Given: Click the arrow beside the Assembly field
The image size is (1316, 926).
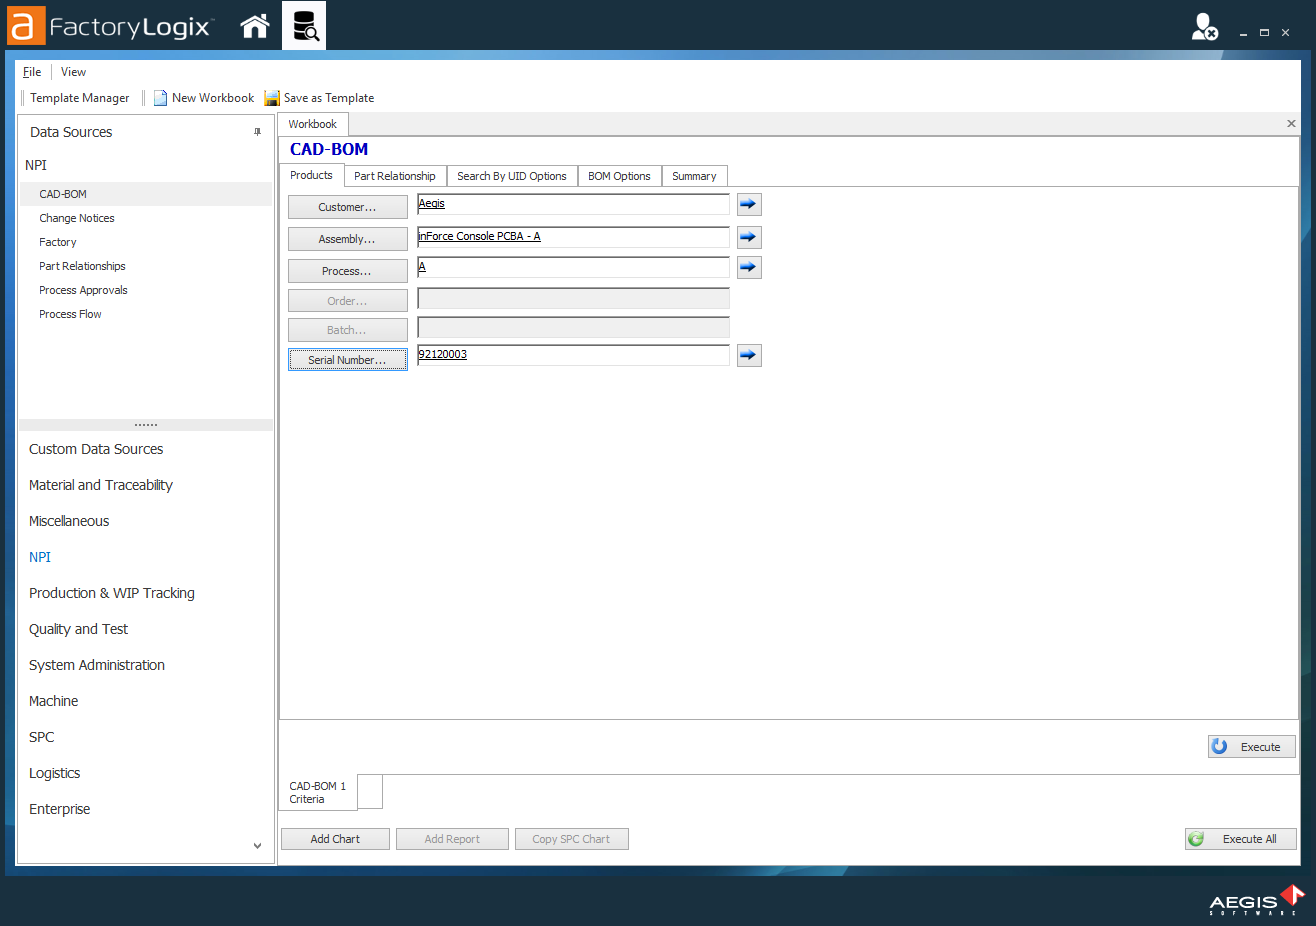Looking at the screenshot, I should click(748, 237).
